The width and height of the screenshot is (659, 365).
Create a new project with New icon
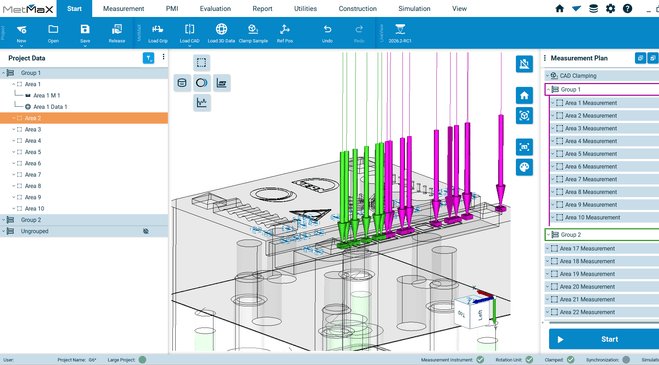point(21,29)
